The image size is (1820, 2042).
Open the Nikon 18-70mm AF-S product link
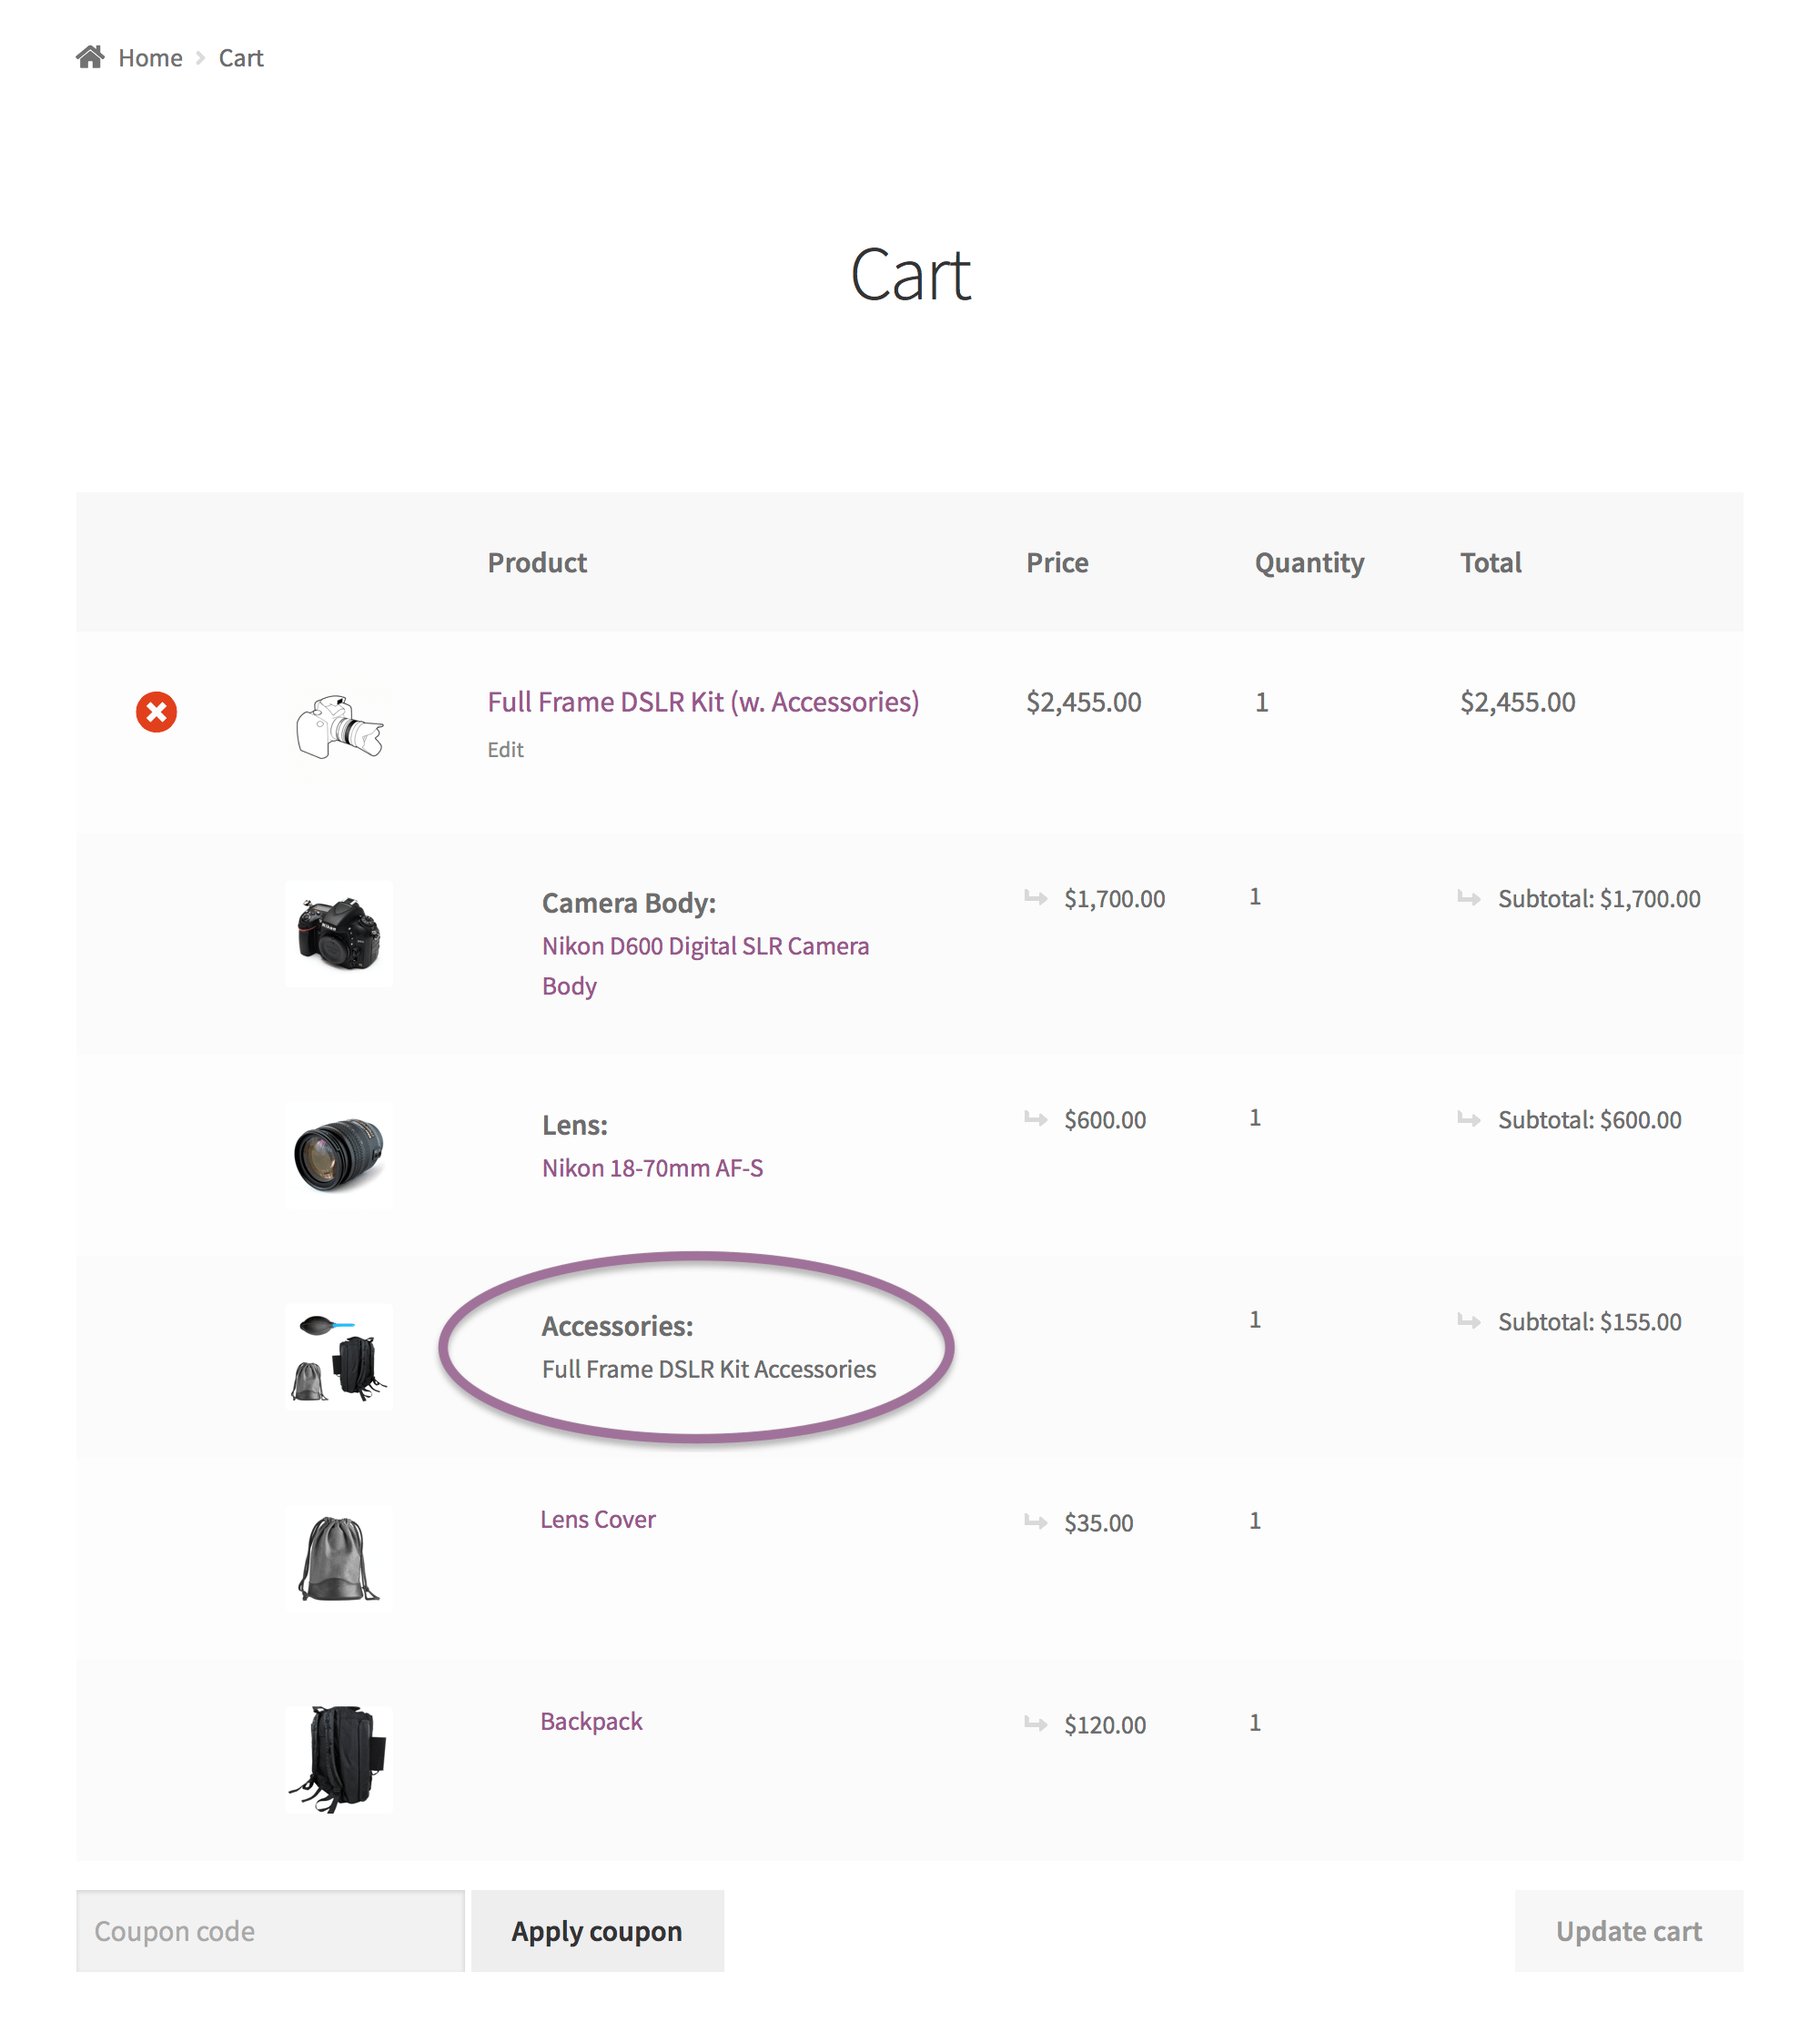pyautogui.click(x=651, y=1167)
